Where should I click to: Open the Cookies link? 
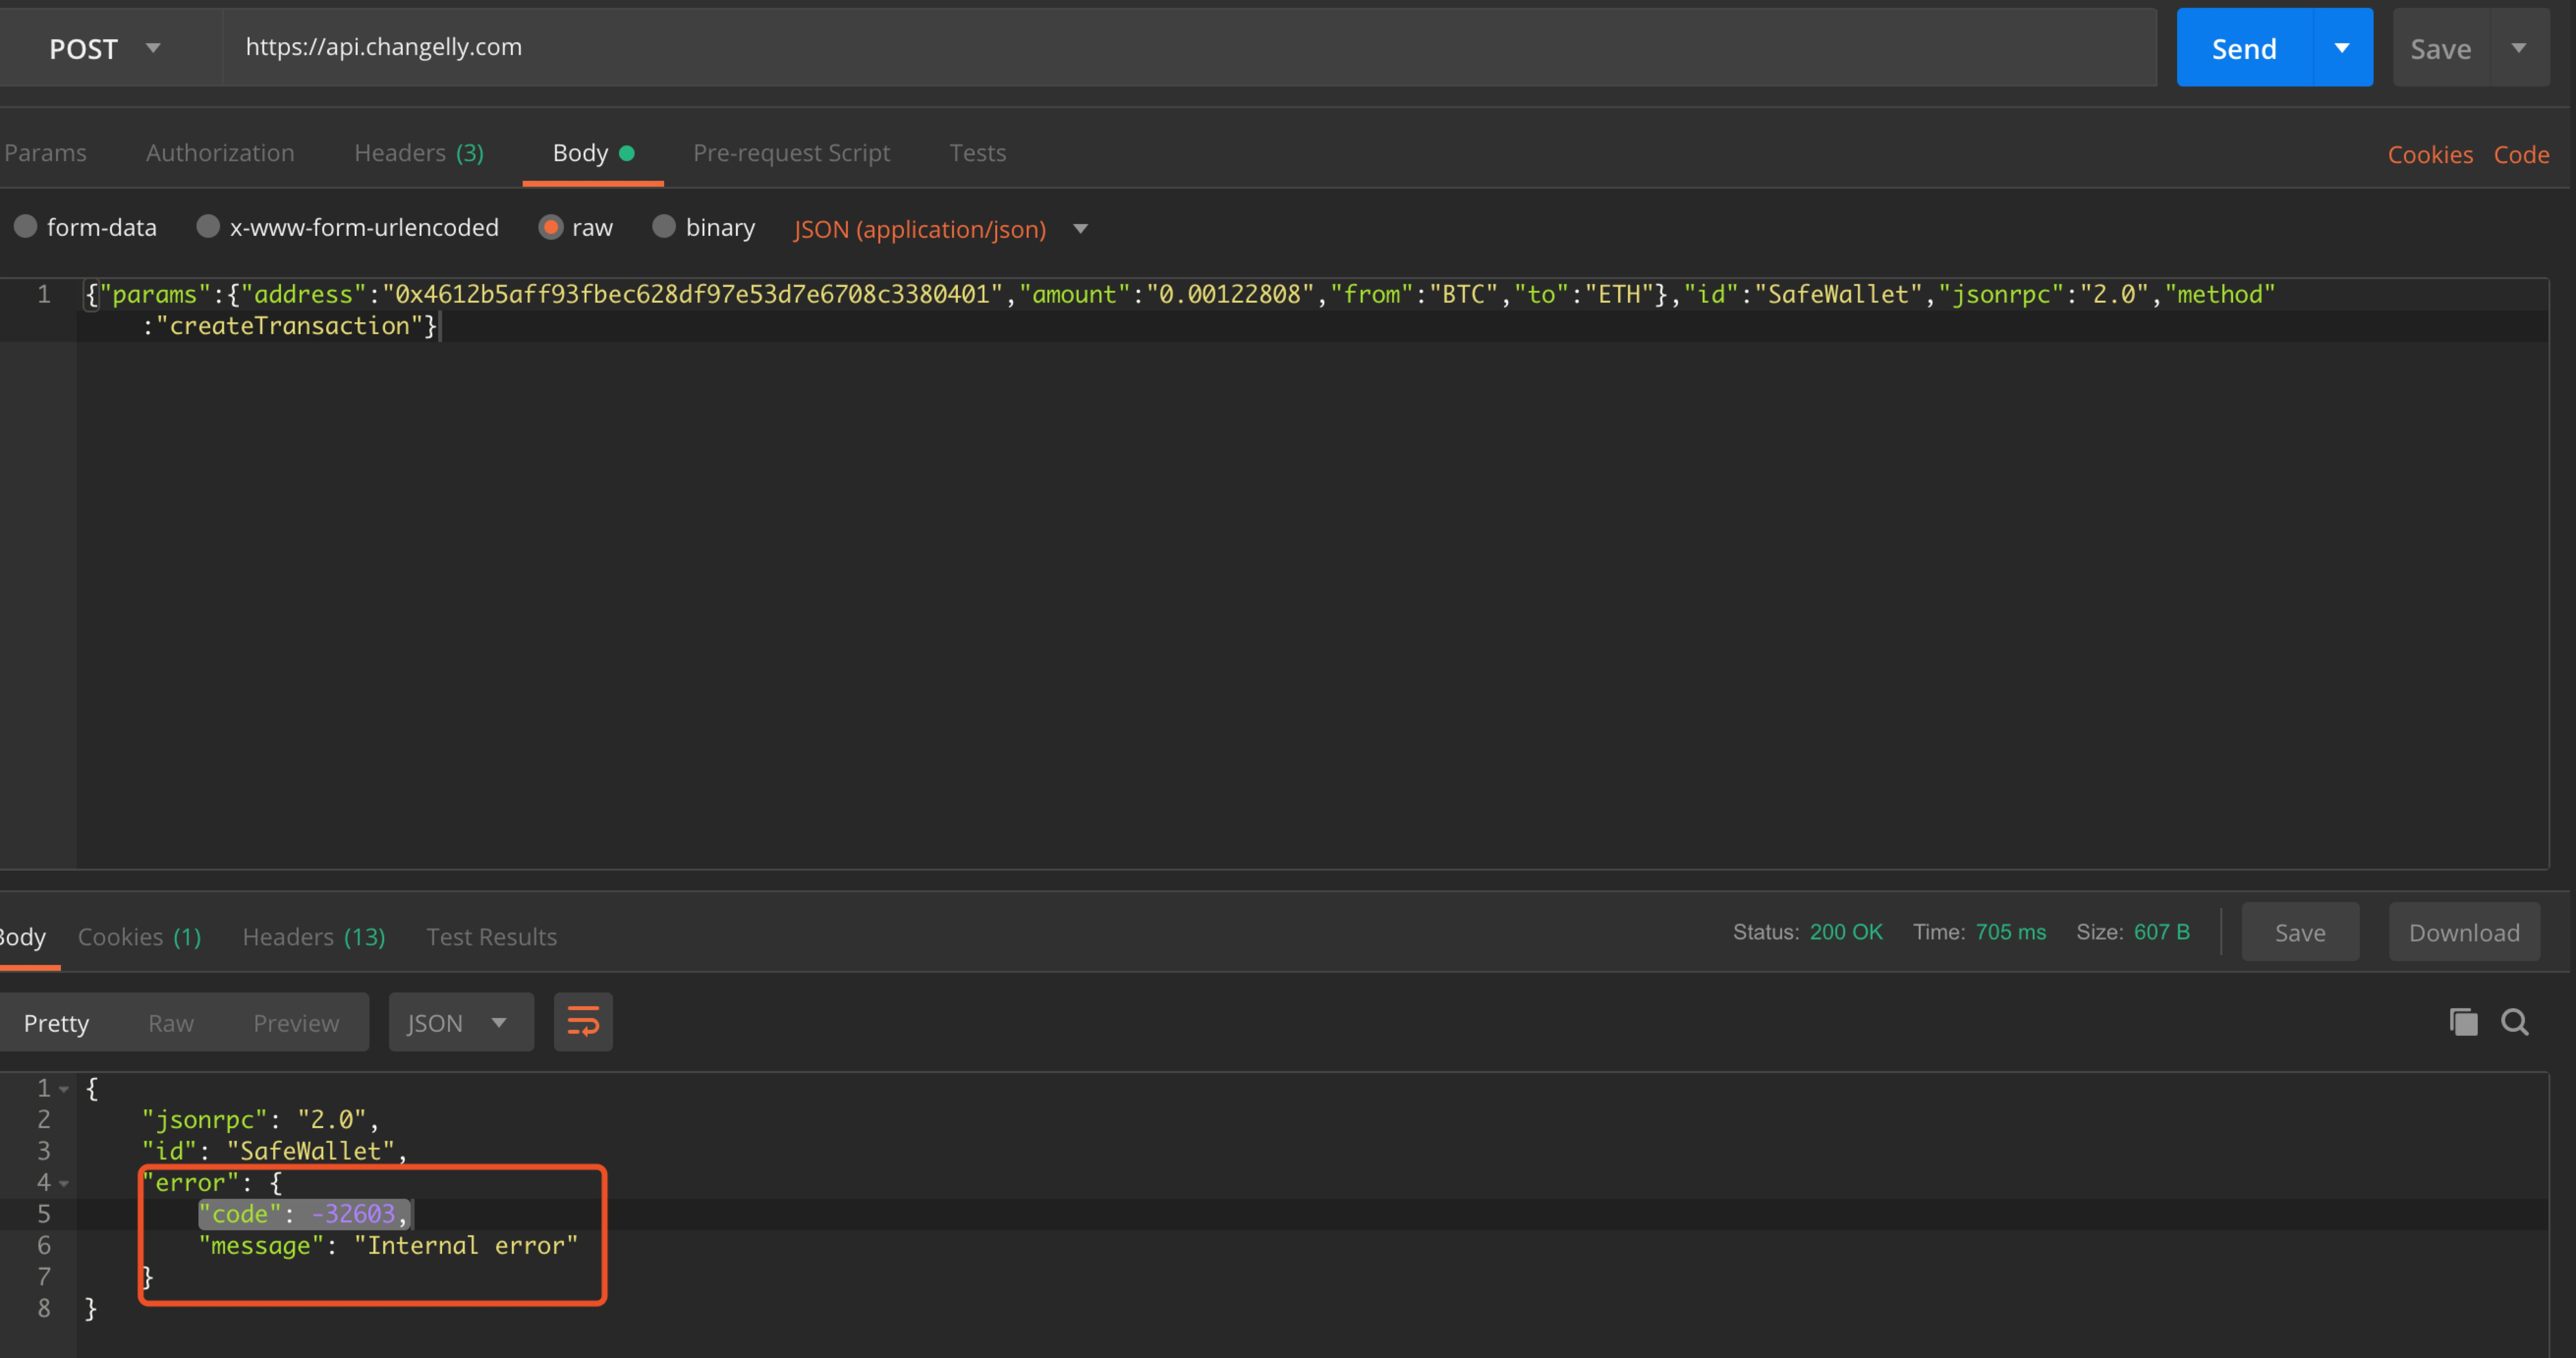2430,155
